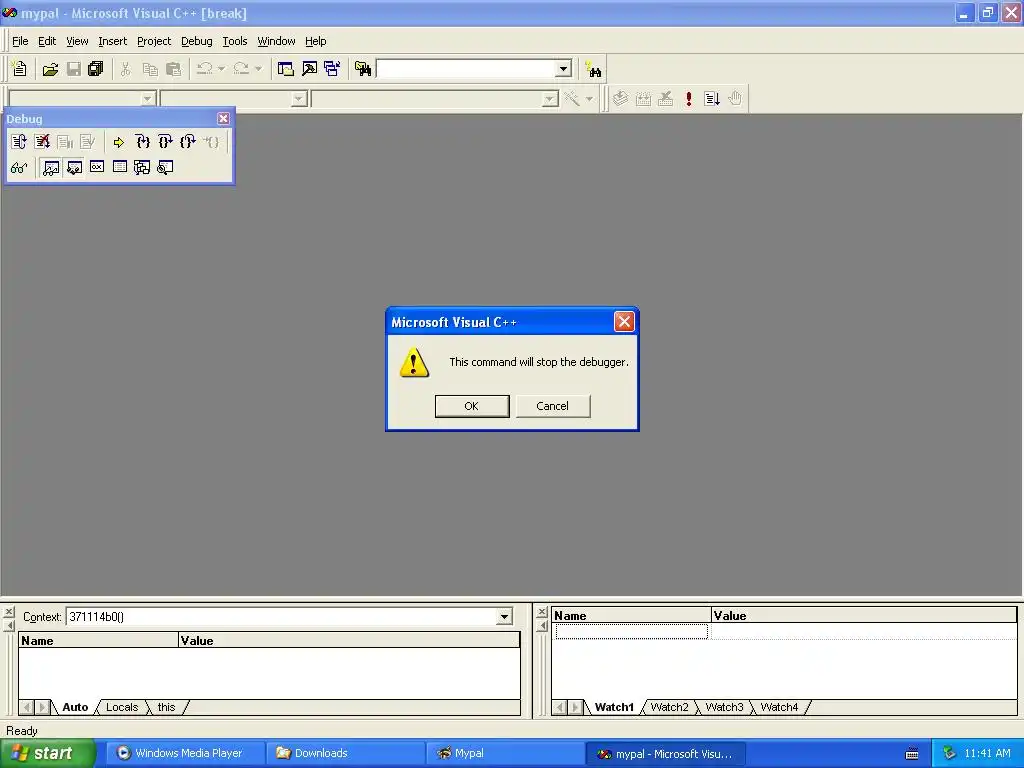Click the Save All icon
This screenshot has height=768, width=1024.
pos(96,69)
